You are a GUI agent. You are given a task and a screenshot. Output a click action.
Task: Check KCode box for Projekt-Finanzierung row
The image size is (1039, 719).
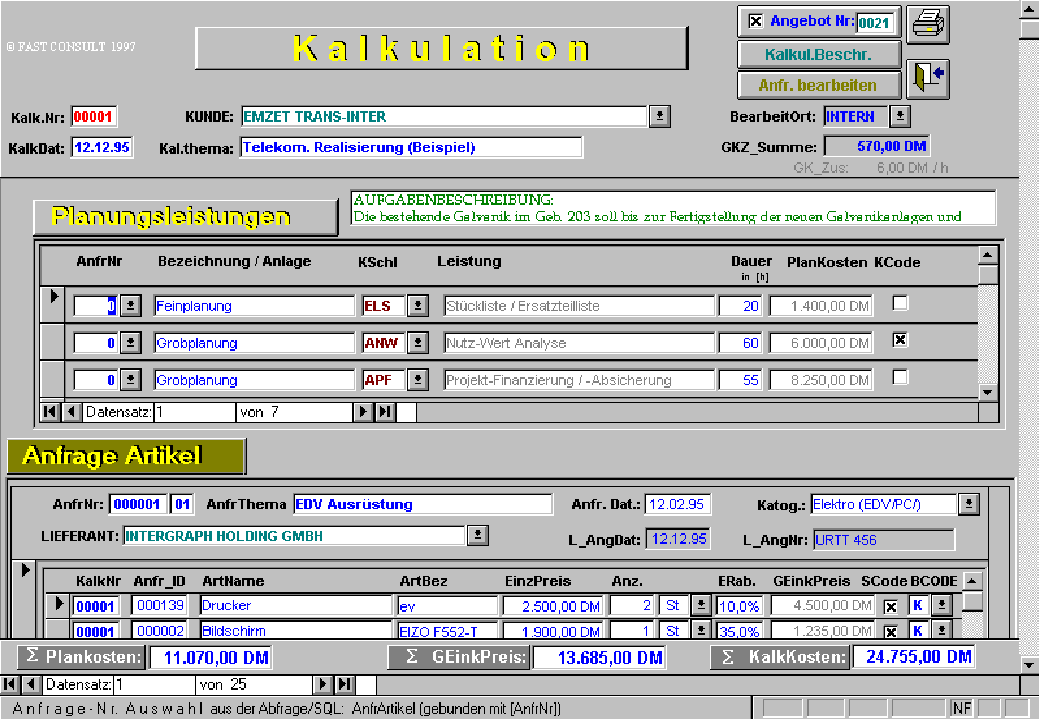tap(899, 378)
